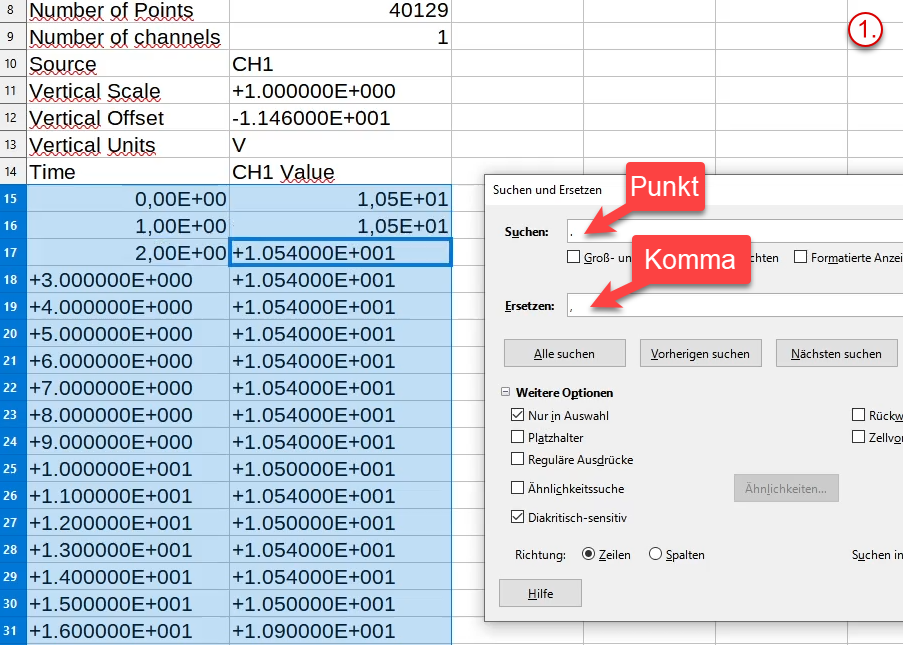Click the '+1.000000E+000' cell in row 11
The image size is (903, 645).
click(x=340, y=91)
